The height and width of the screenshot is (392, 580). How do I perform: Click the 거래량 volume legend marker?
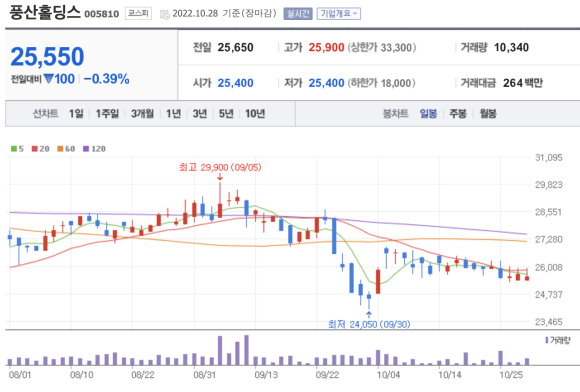click(x=547, y=340)
